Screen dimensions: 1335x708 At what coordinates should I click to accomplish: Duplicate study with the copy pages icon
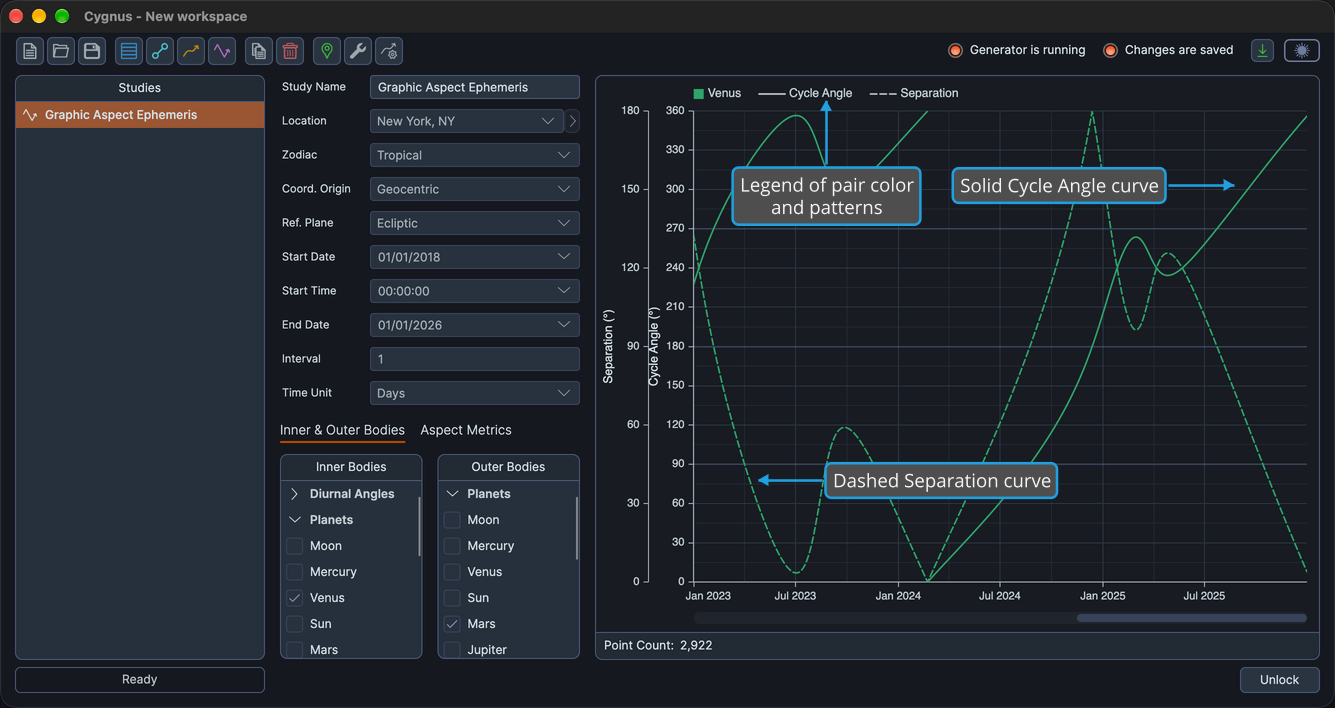point(259,51)
